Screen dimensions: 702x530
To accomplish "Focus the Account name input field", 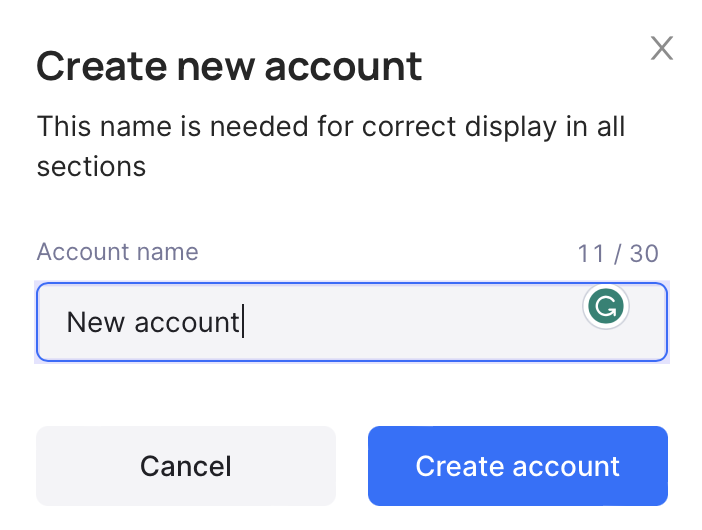I will (x=352, y=322).
